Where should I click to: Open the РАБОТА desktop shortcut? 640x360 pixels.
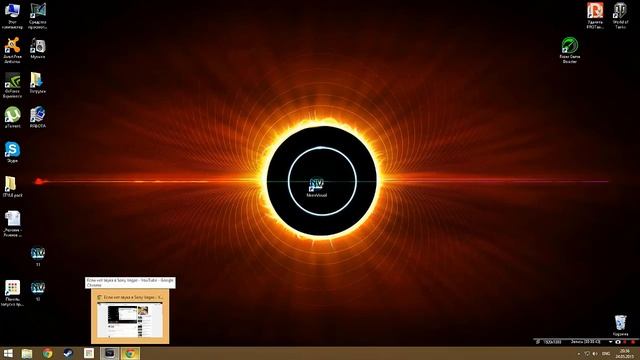coord(38,117)
